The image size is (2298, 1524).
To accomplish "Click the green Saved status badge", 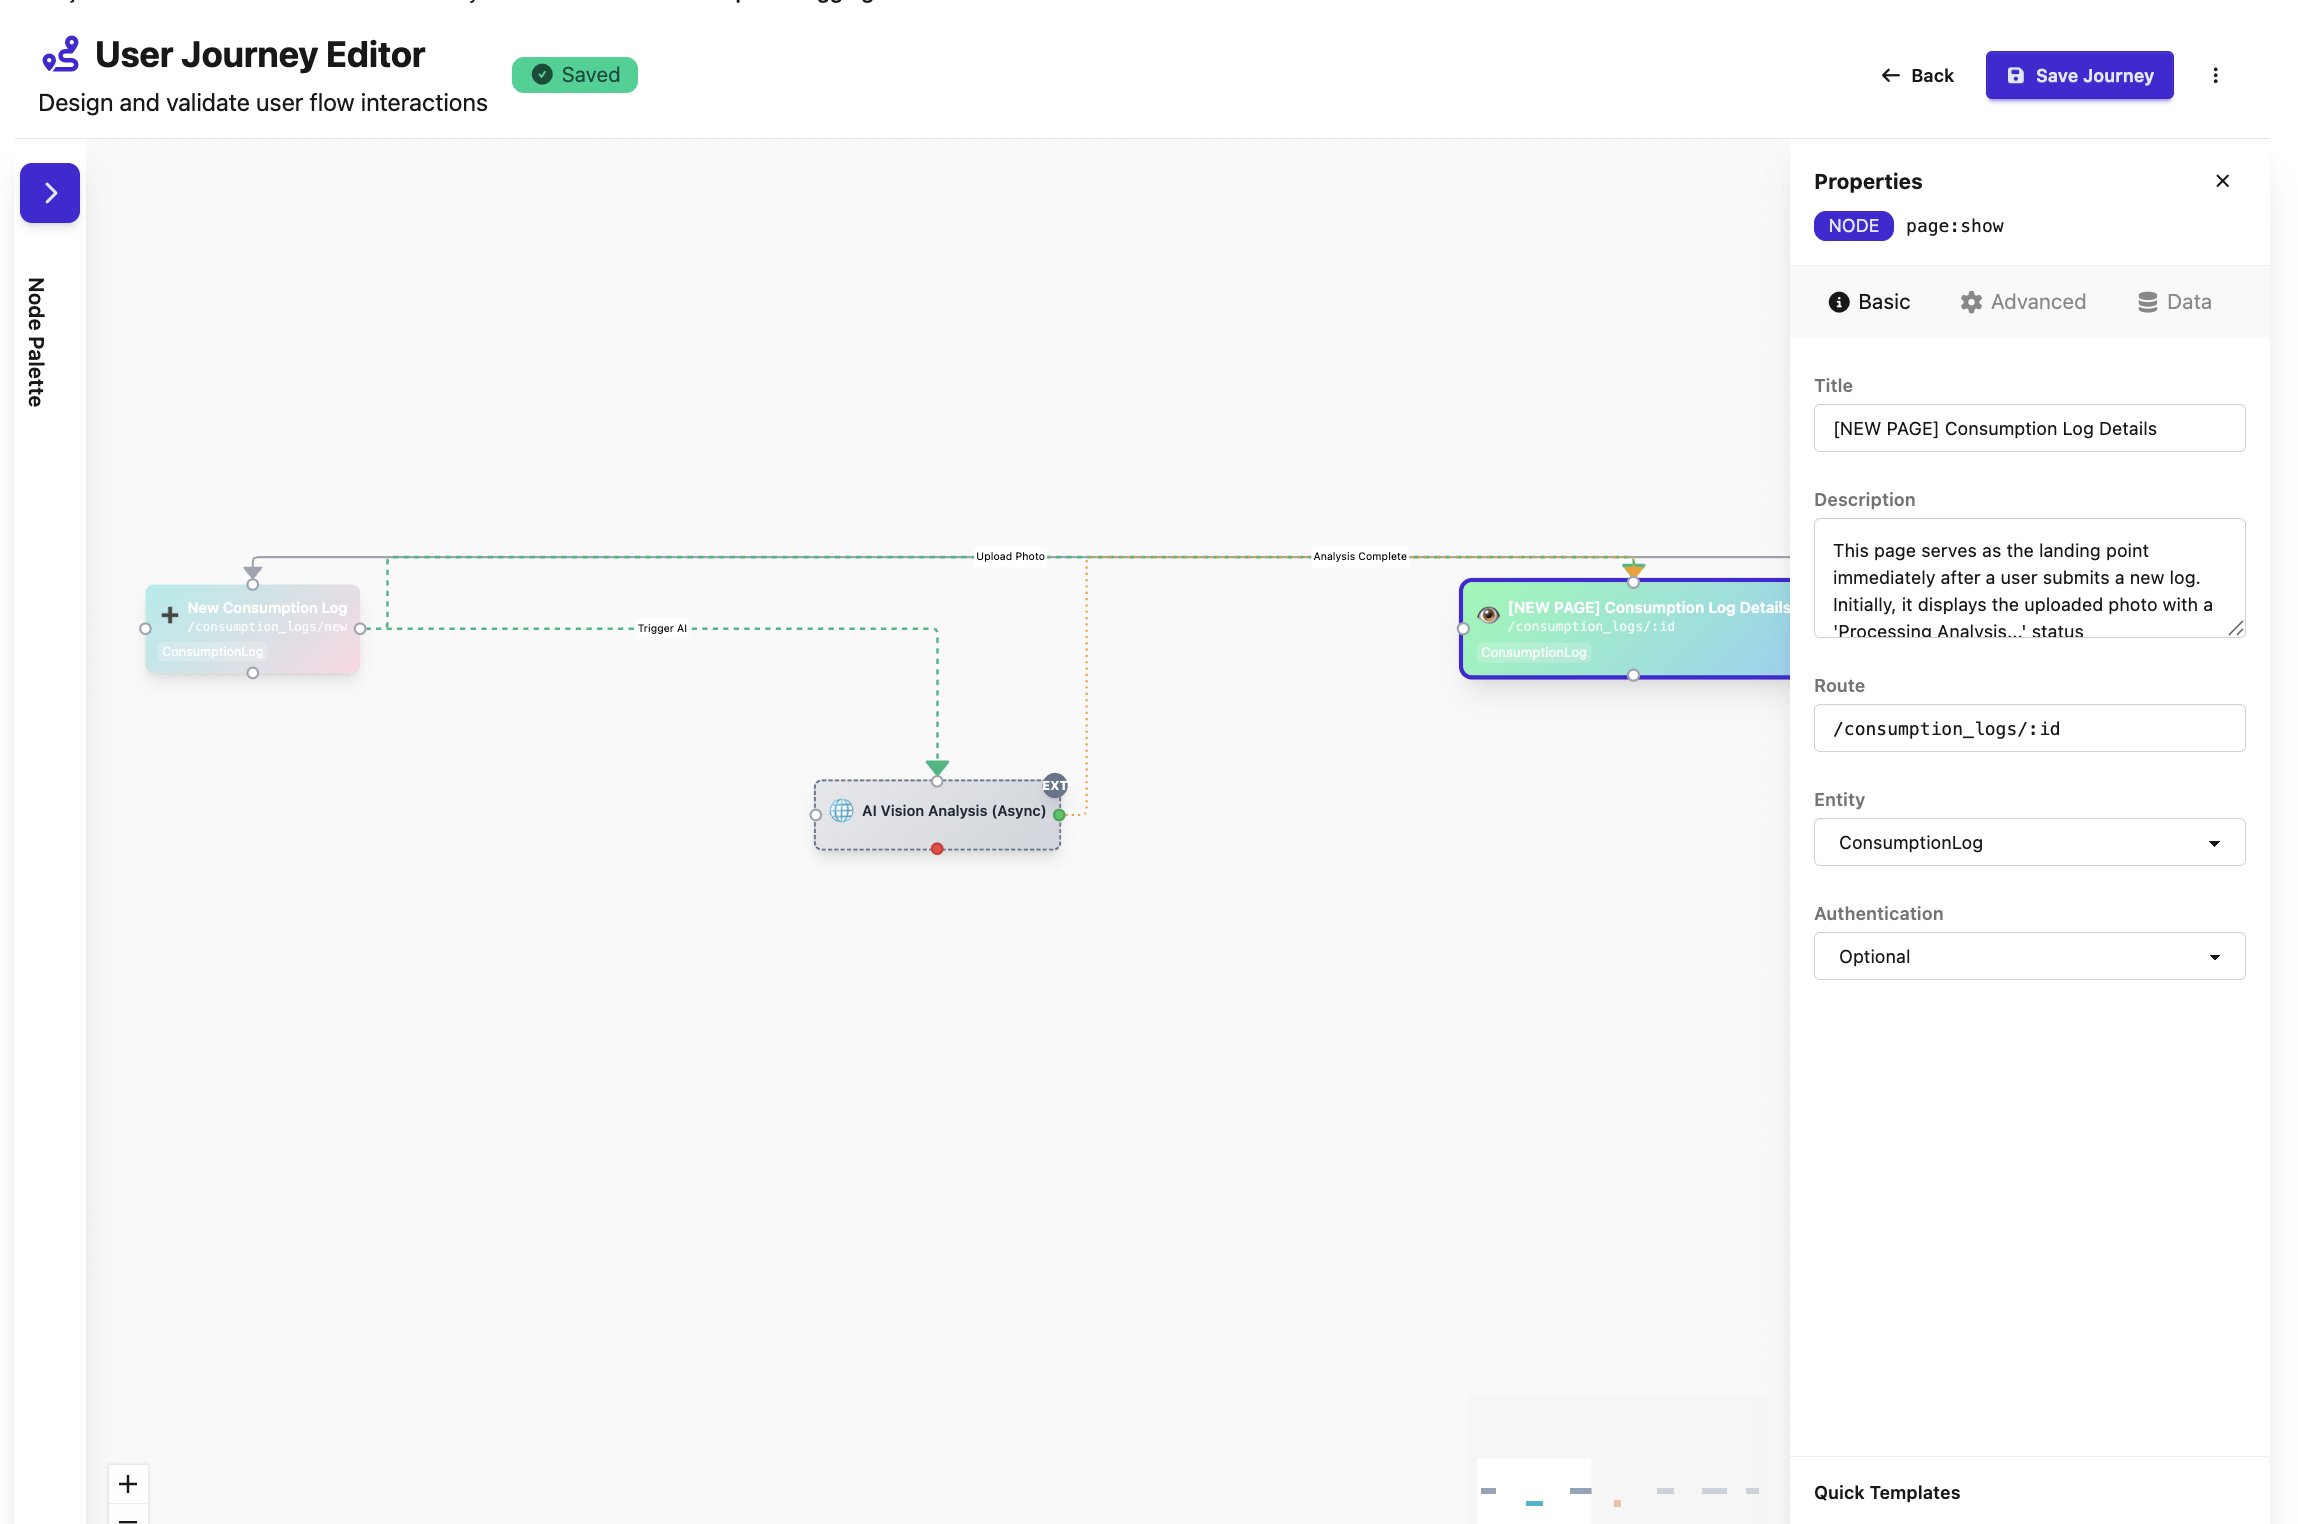I will 574,74.
